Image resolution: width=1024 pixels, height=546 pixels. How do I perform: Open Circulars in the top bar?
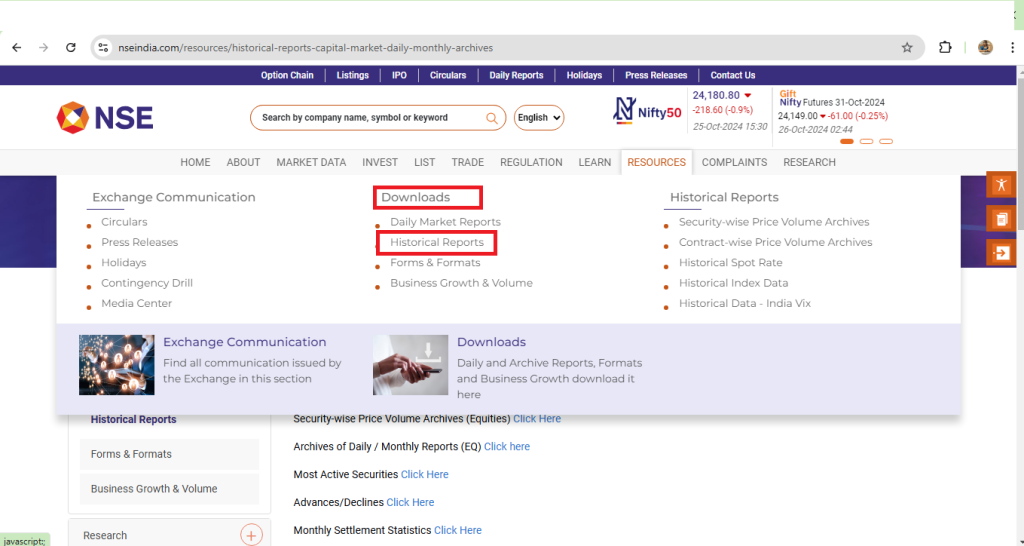[x=448, y=75]
